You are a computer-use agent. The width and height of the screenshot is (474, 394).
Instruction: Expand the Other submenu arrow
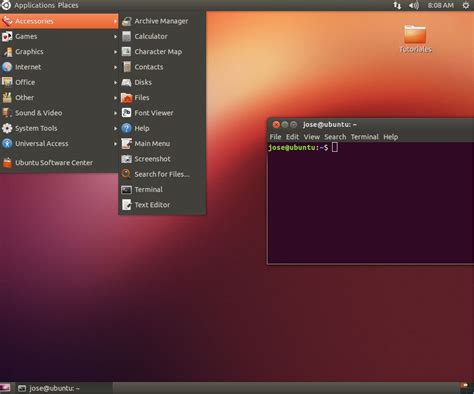115,98
